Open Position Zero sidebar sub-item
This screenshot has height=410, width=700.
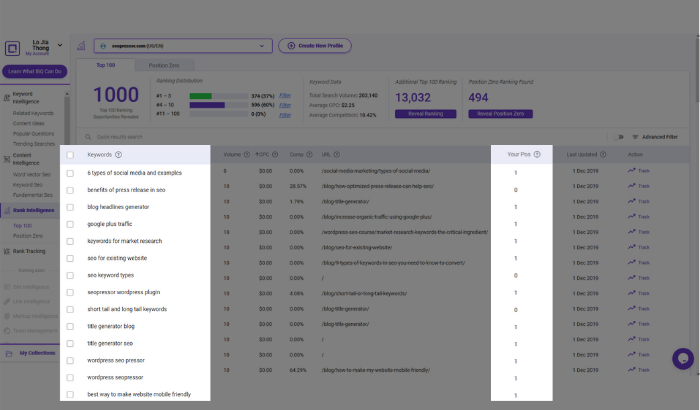point(28,236)
